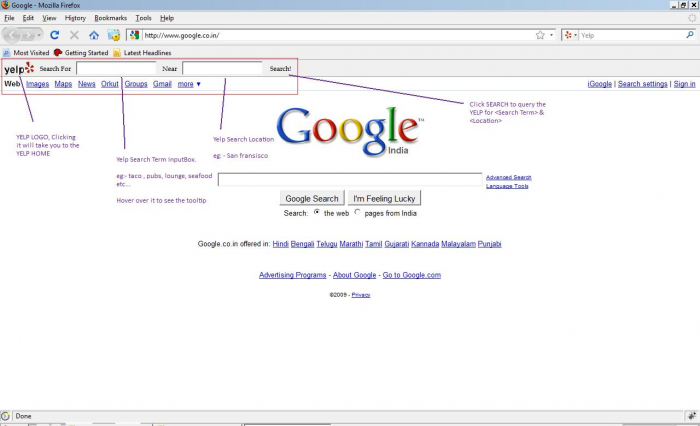700x426 pixels.
Task: Click the Sign in link
Action: coord(684,84)
